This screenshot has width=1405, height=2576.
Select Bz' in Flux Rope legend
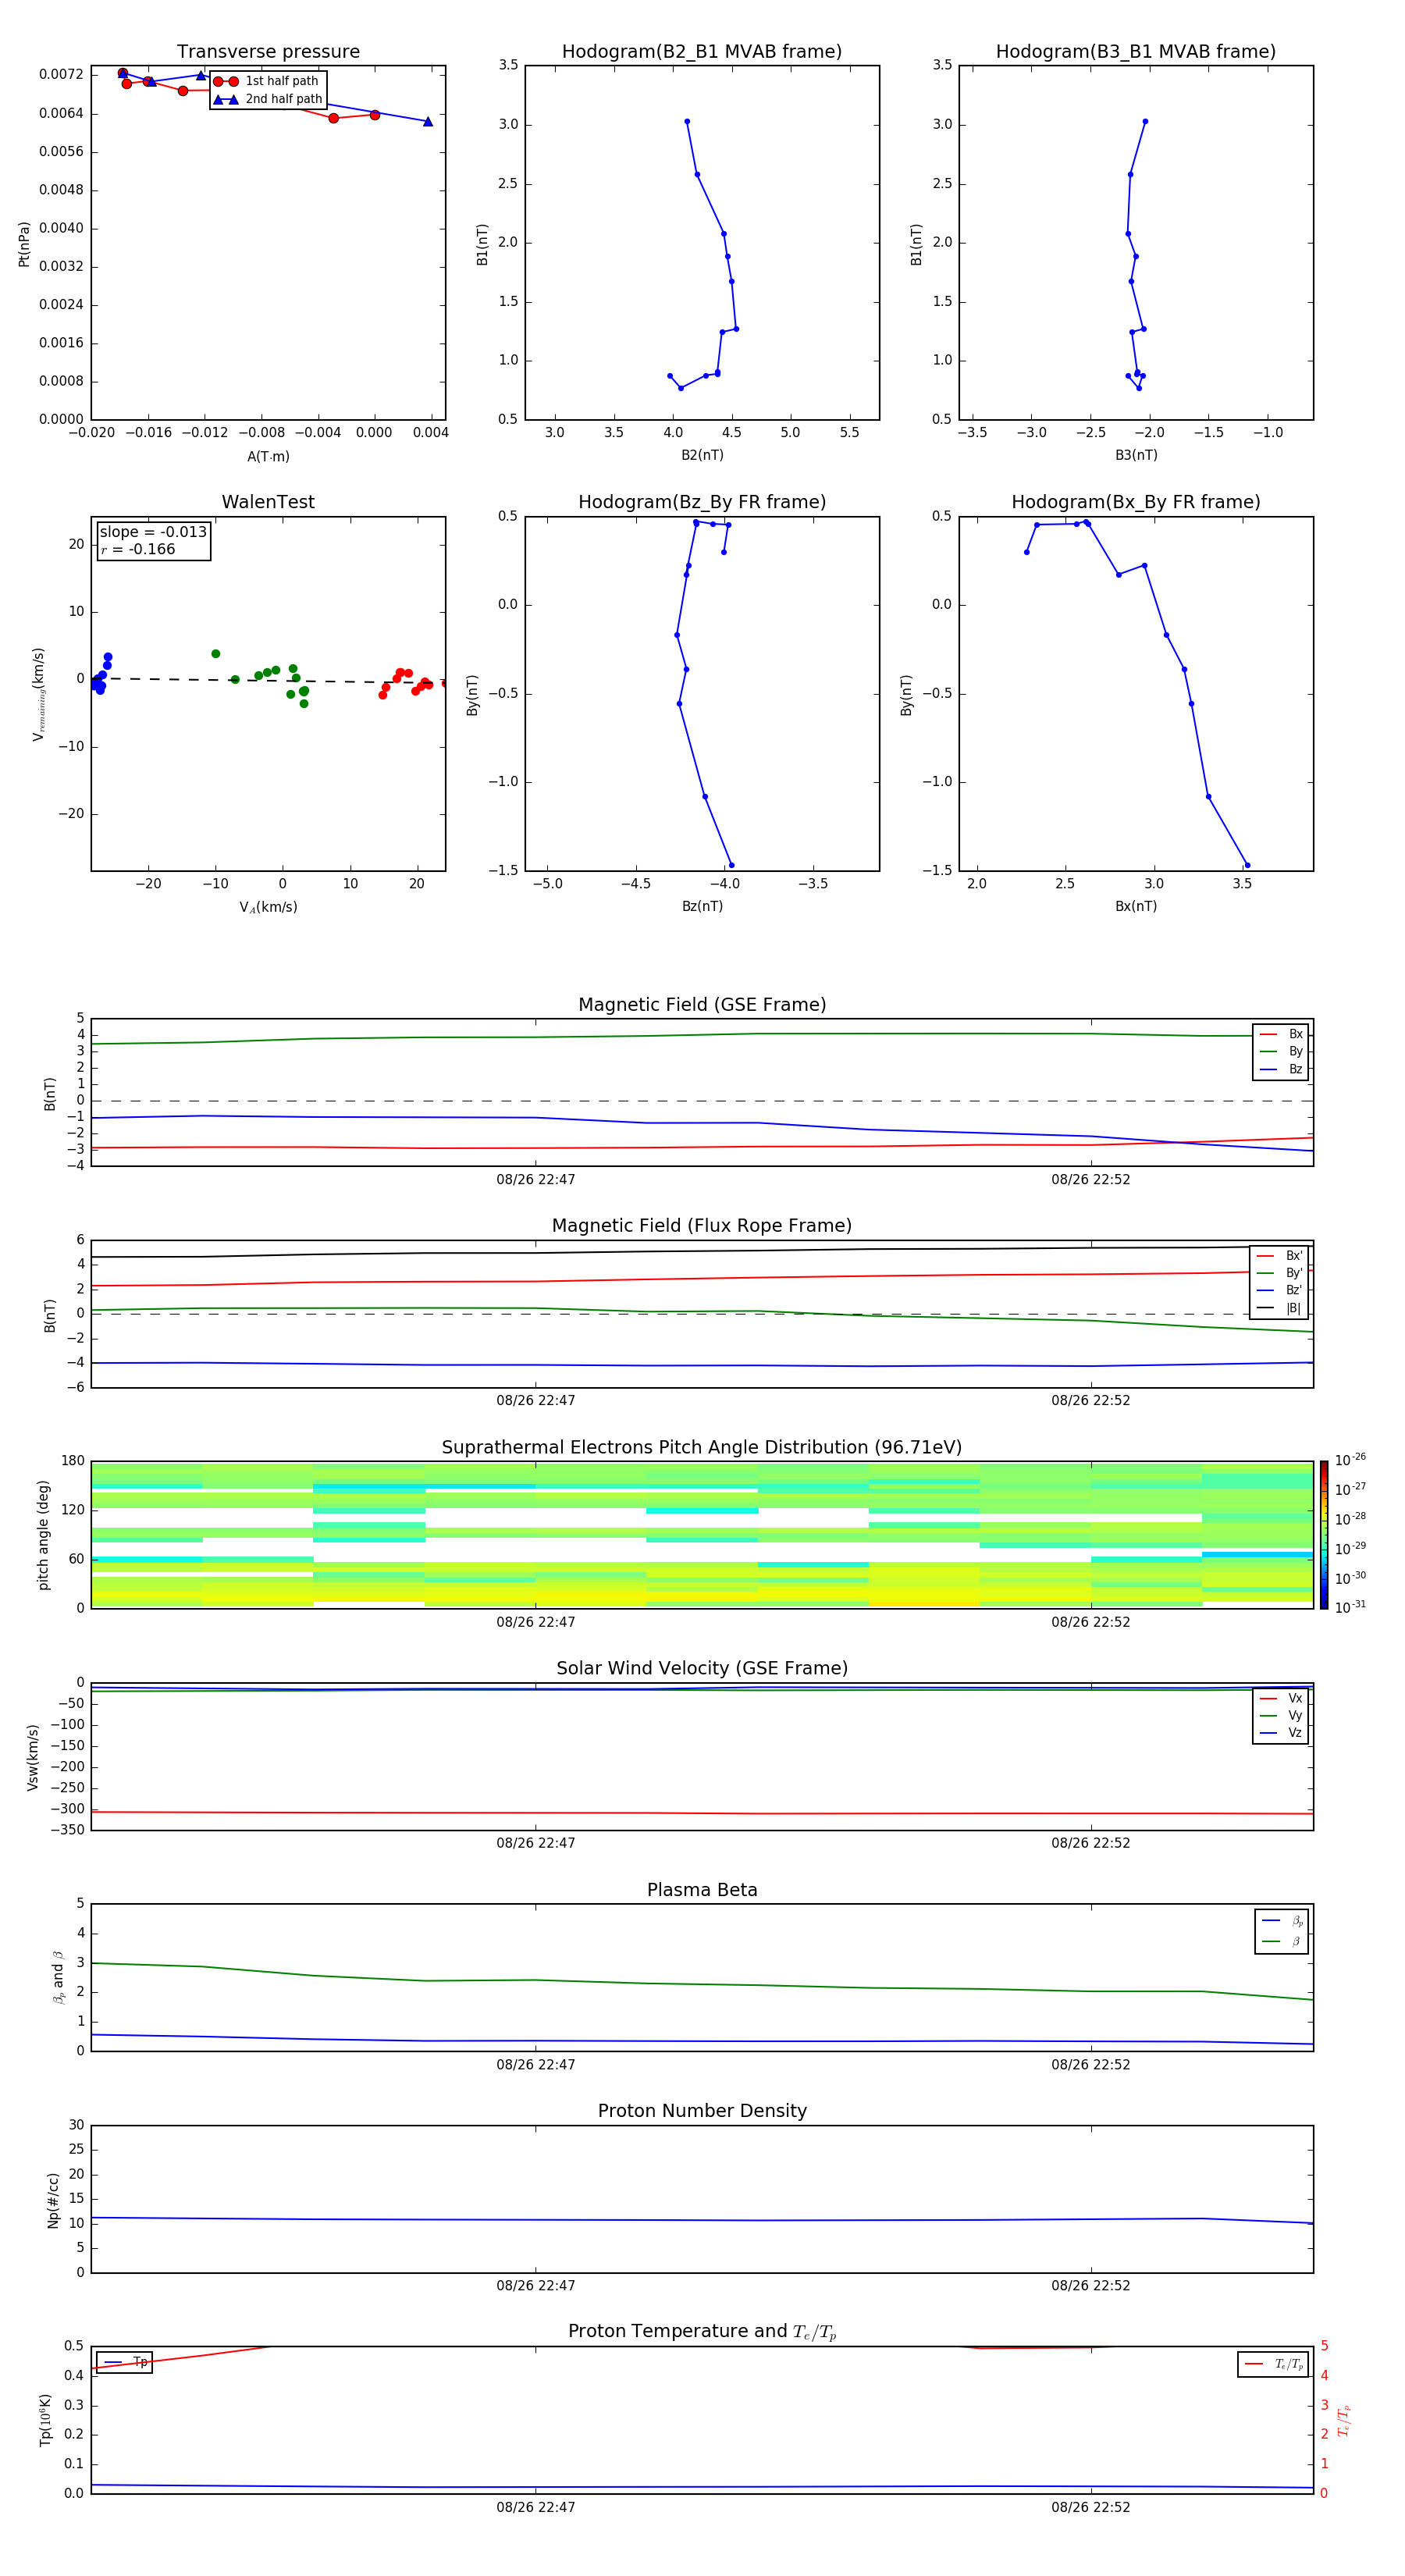tap(1280, 1290)
